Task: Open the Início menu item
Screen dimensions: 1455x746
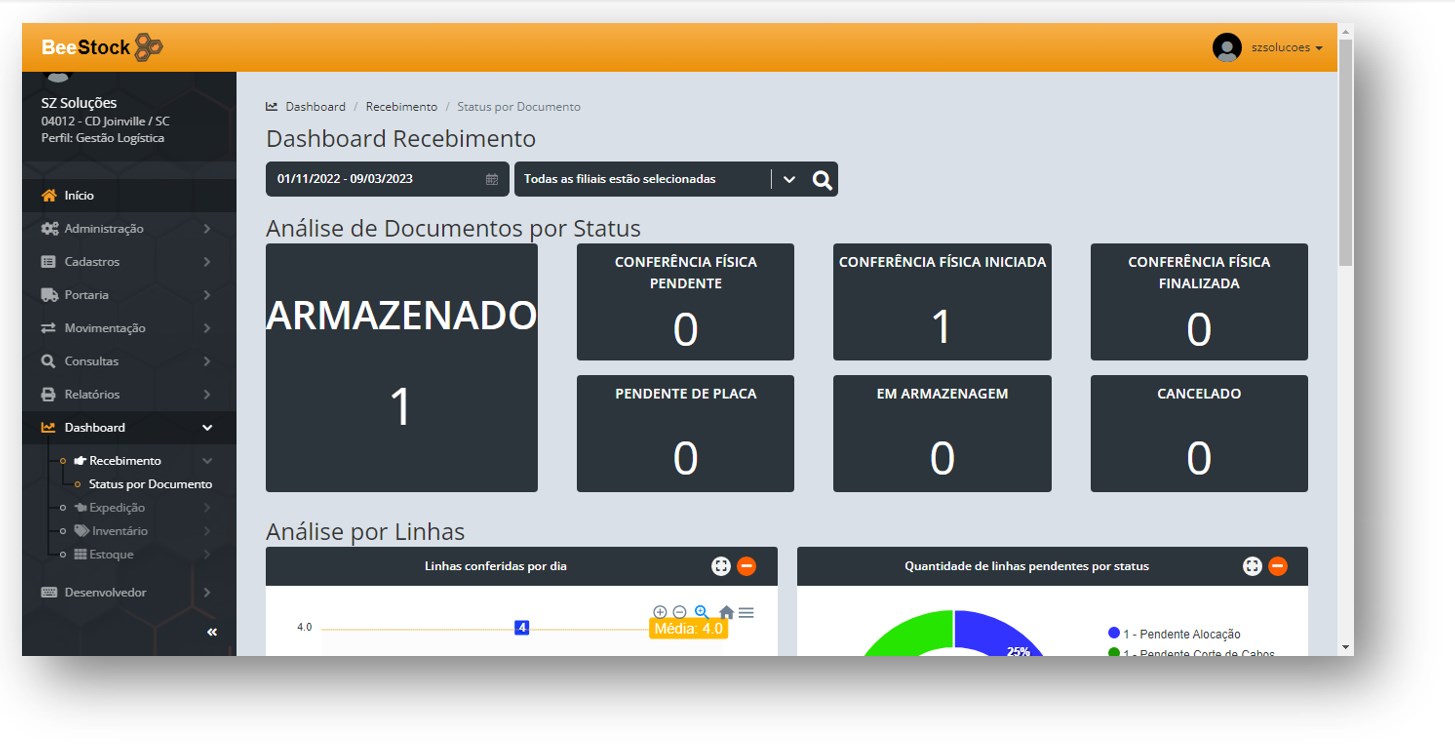Action: pyautogui.click(x=79, y=196)
